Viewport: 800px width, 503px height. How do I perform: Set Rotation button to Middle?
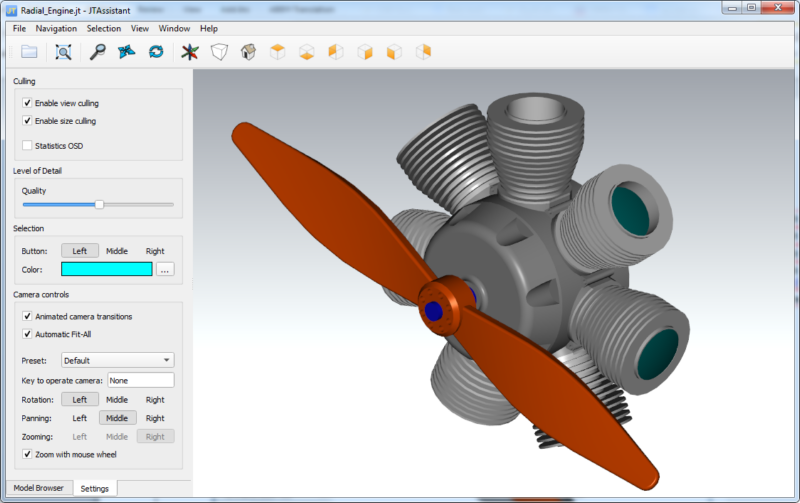coord(117,399)
